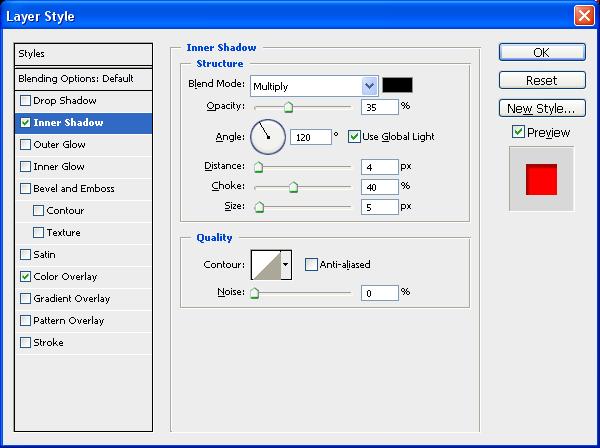Click the Distance slider handle

pos(259,167)
